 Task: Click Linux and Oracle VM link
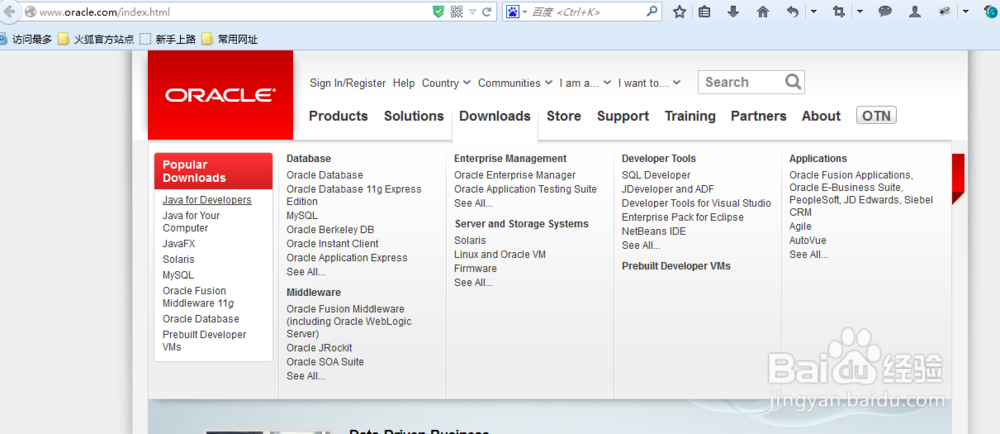click(500, 254)
